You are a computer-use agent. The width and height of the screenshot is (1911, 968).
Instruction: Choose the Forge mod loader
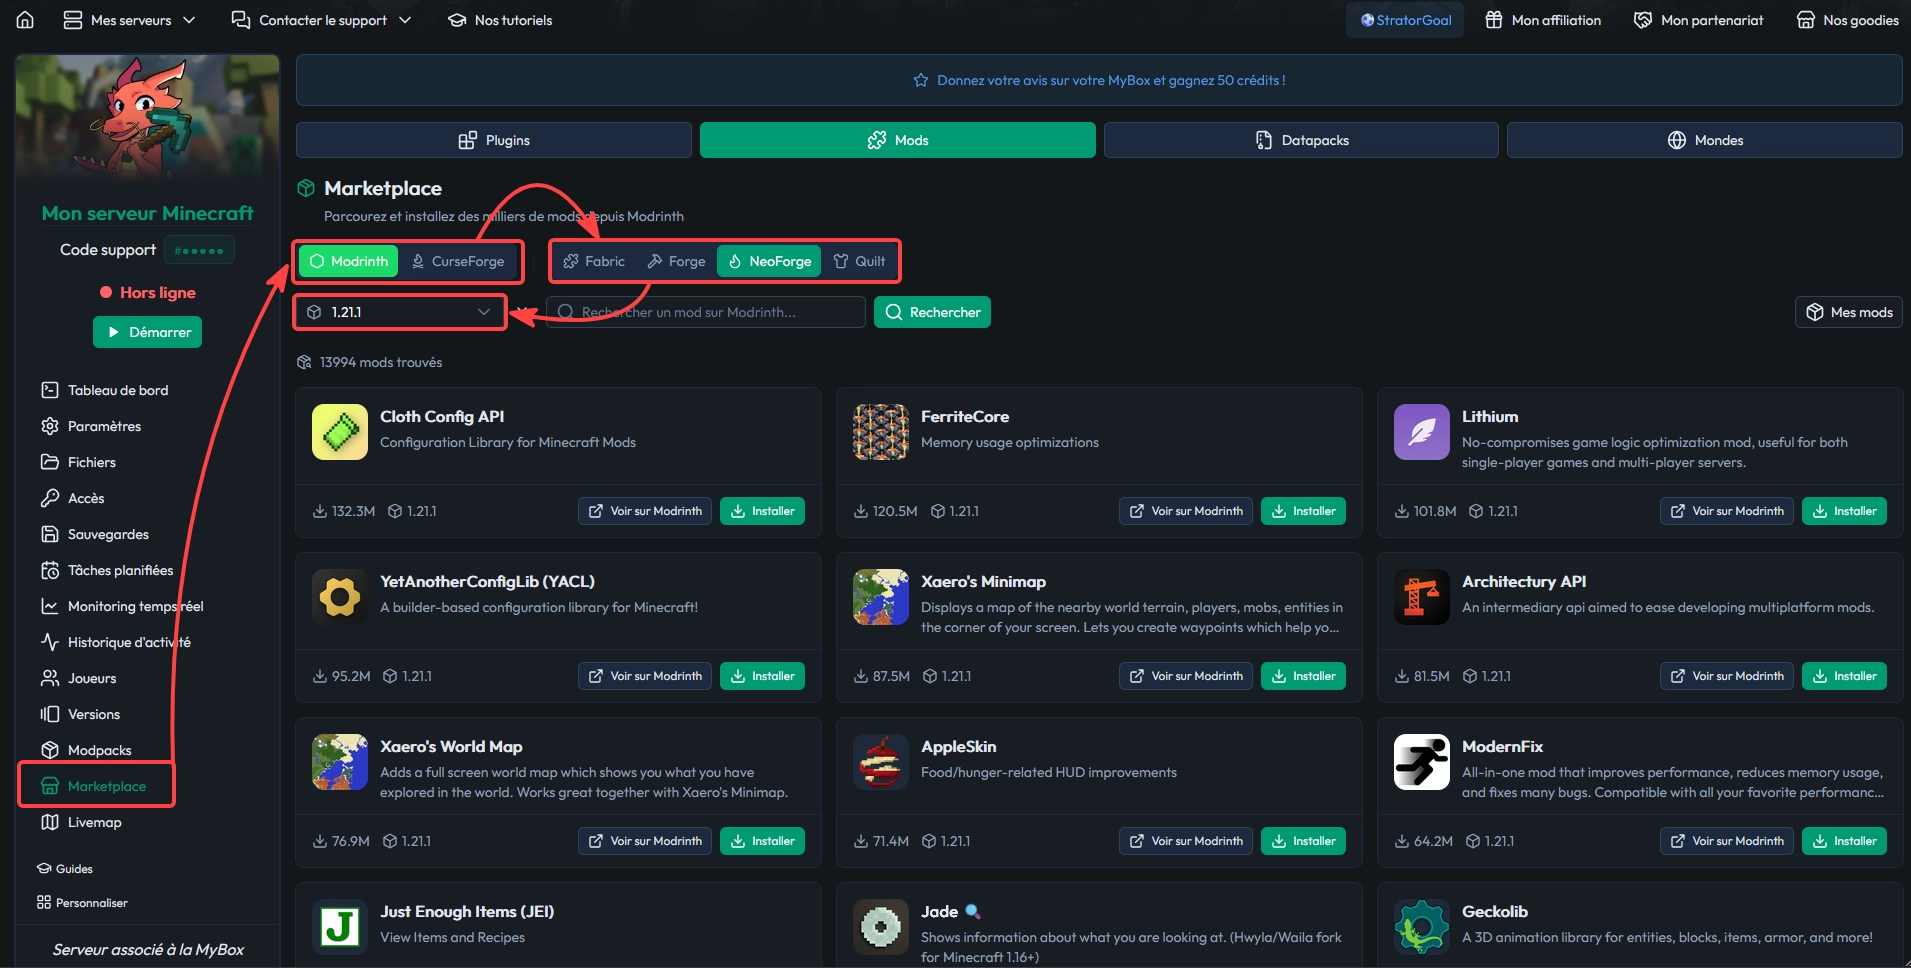click(x=676, y=261)
